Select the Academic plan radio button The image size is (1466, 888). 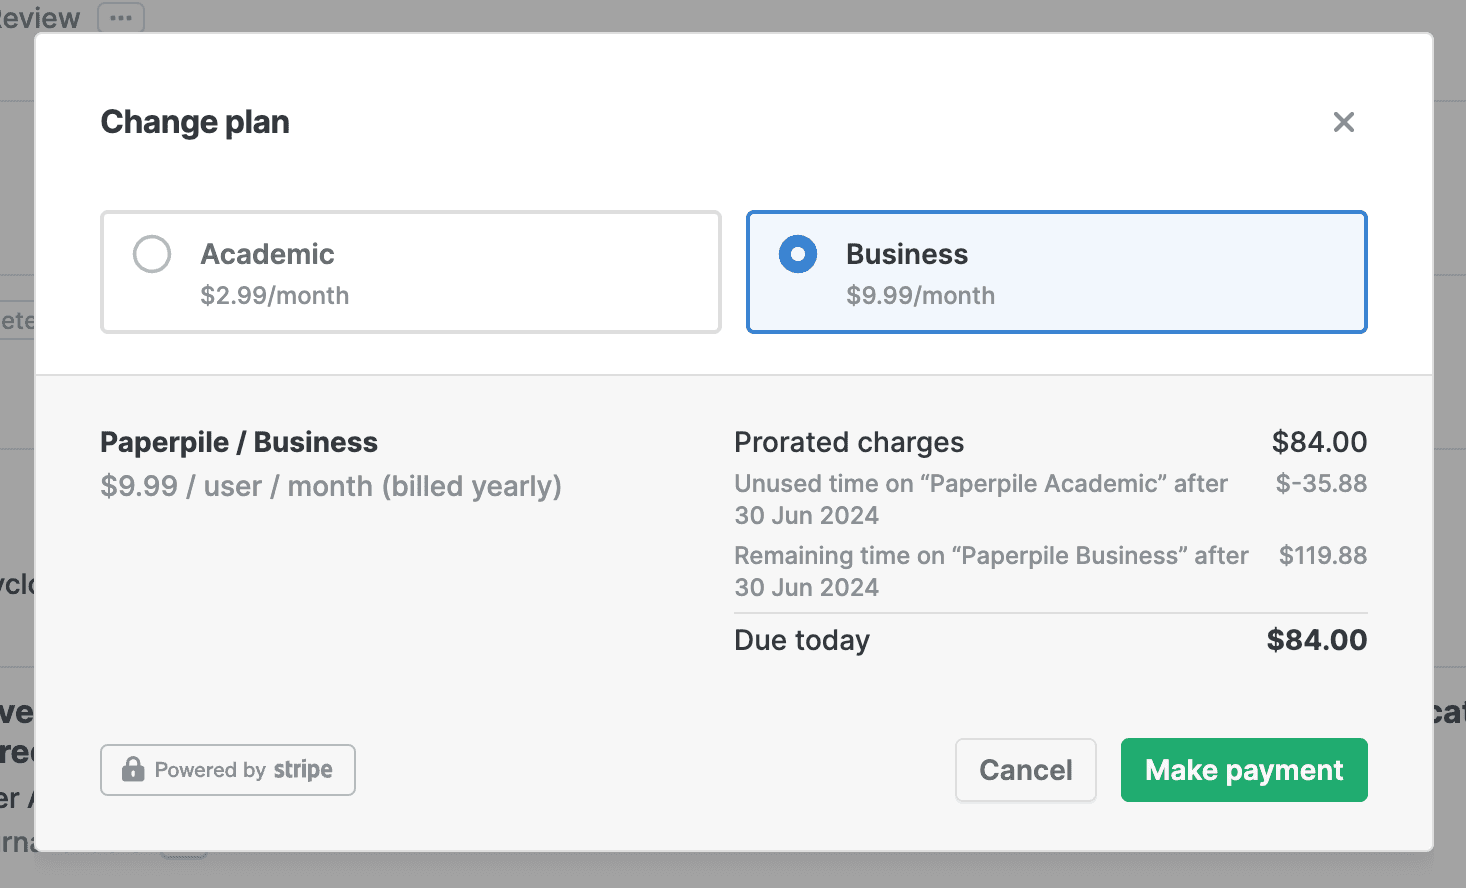point(152,254)
